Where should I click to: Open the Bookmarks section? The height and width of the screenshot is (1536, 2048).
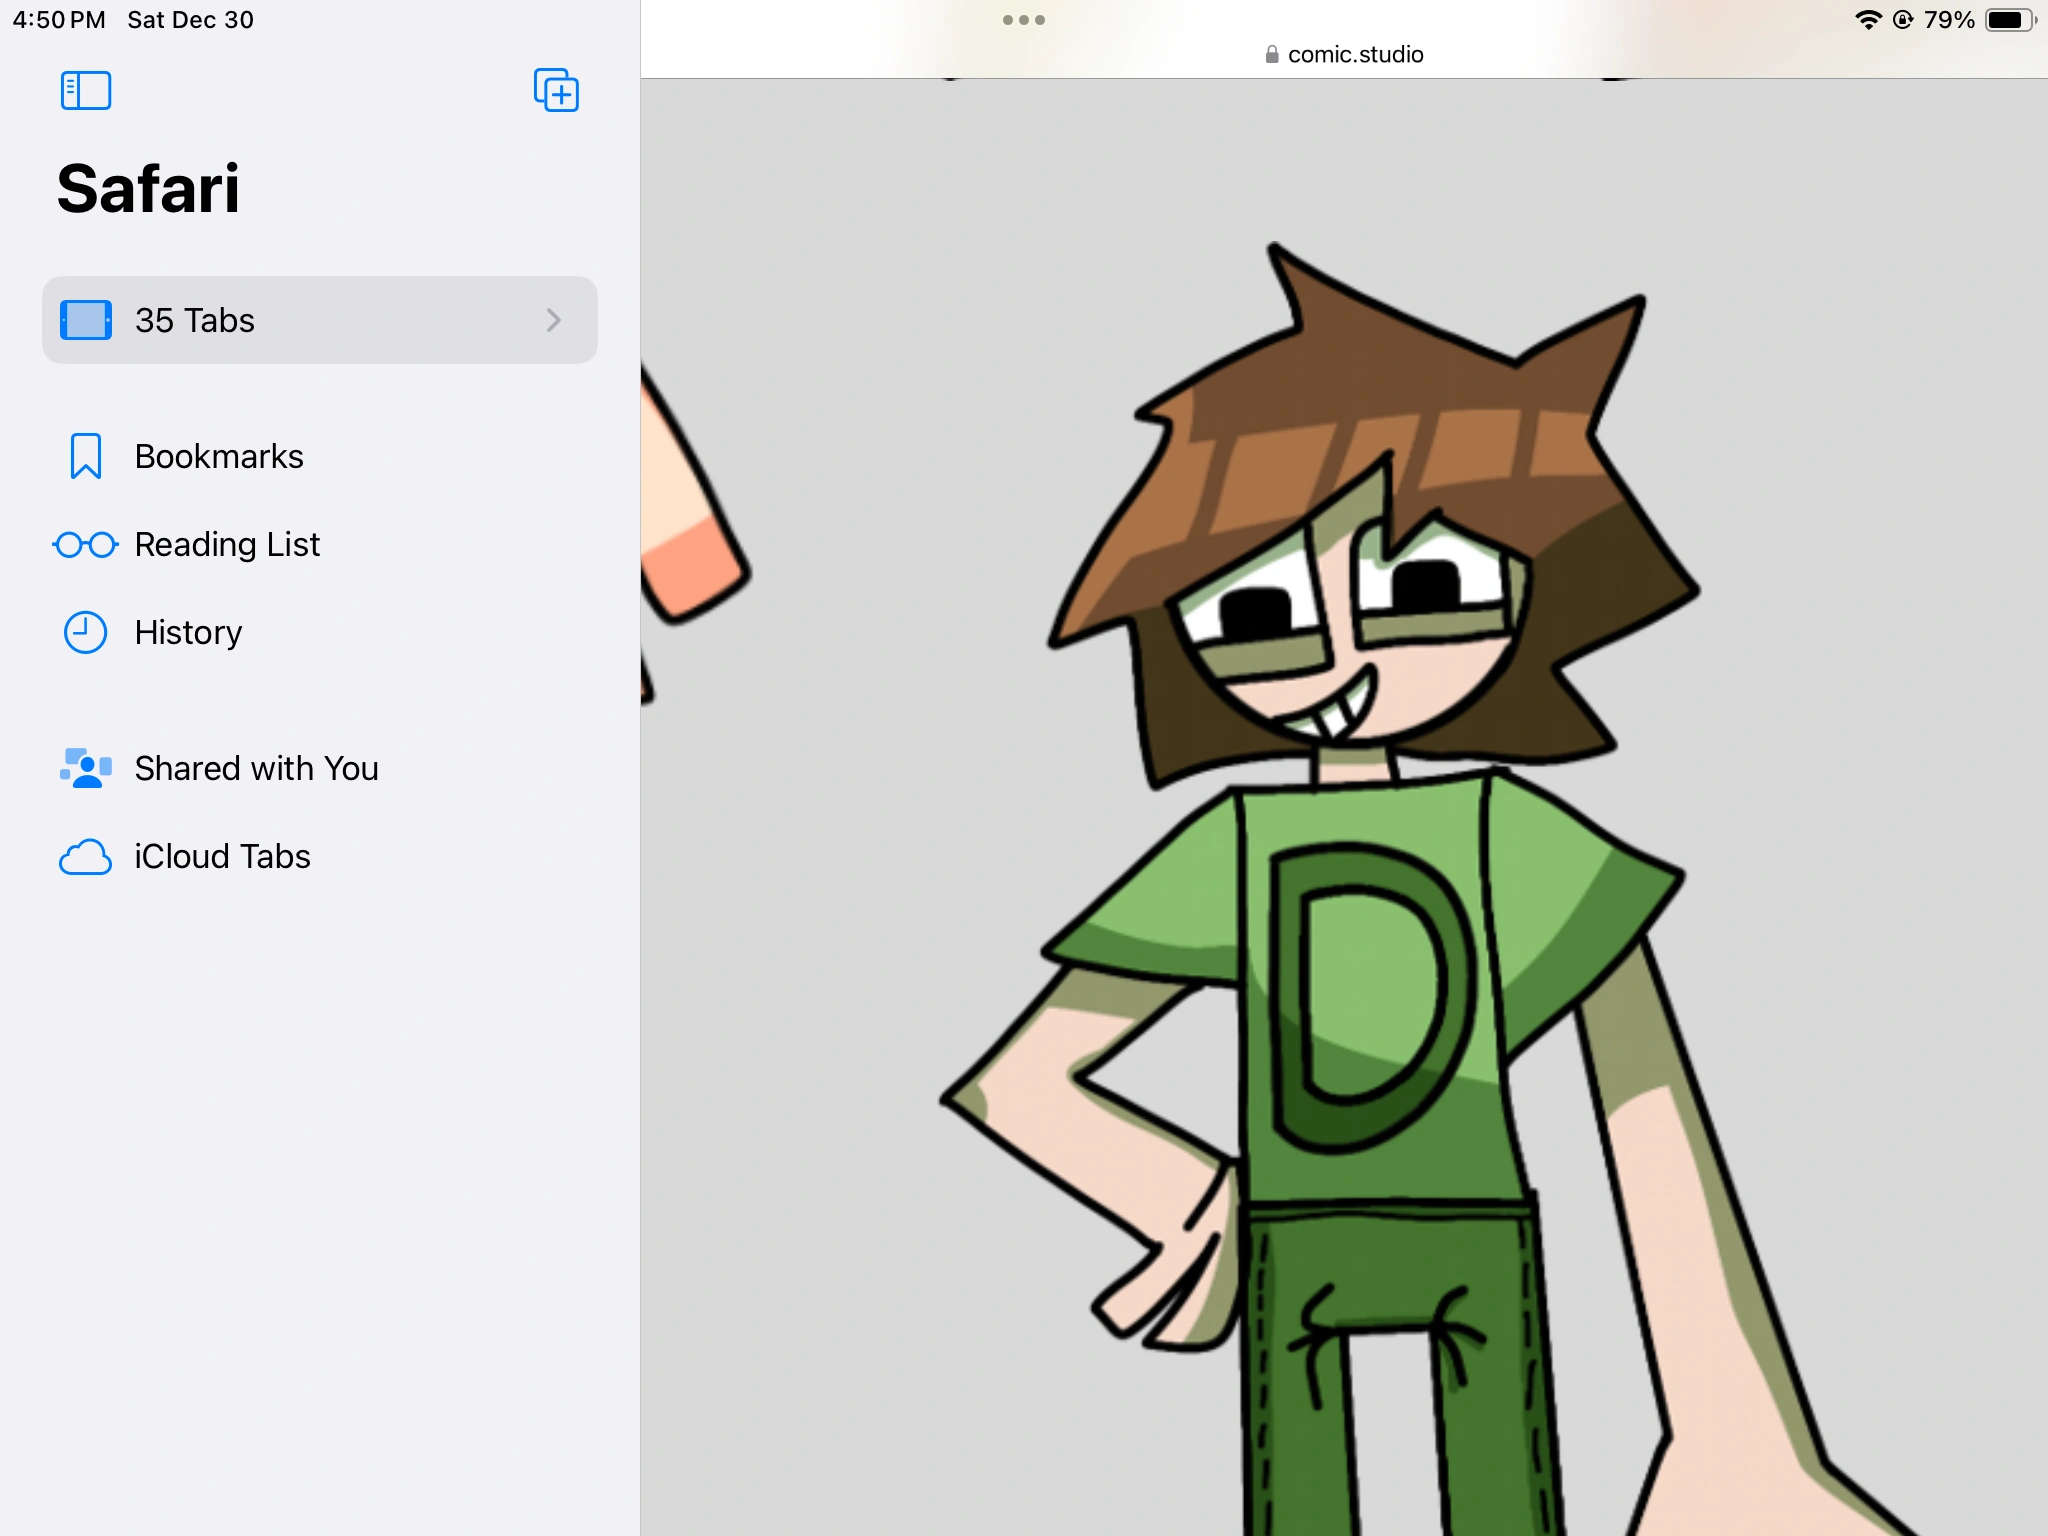219,456
